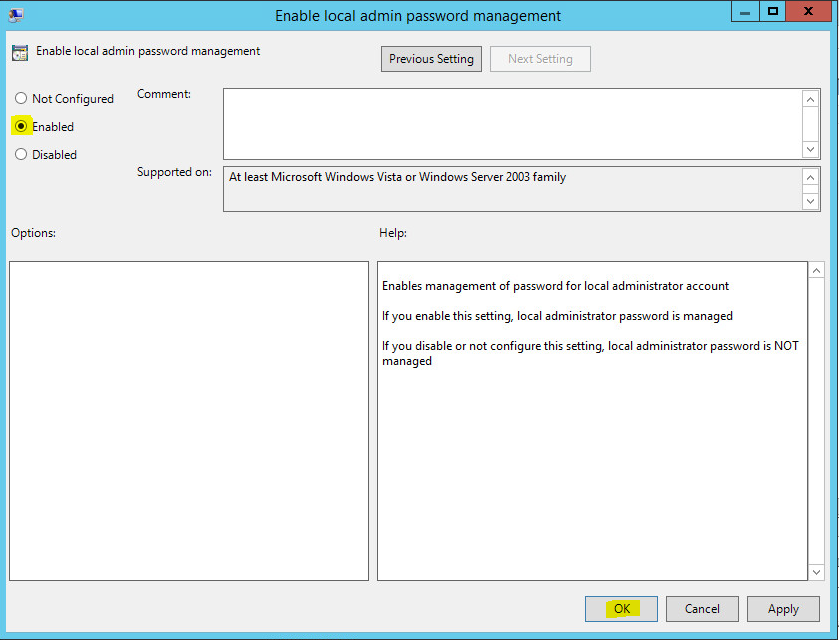Click the down arrow on the Help scrollbar
Viewport: 839px width, 640px height.
pos(816,574)
